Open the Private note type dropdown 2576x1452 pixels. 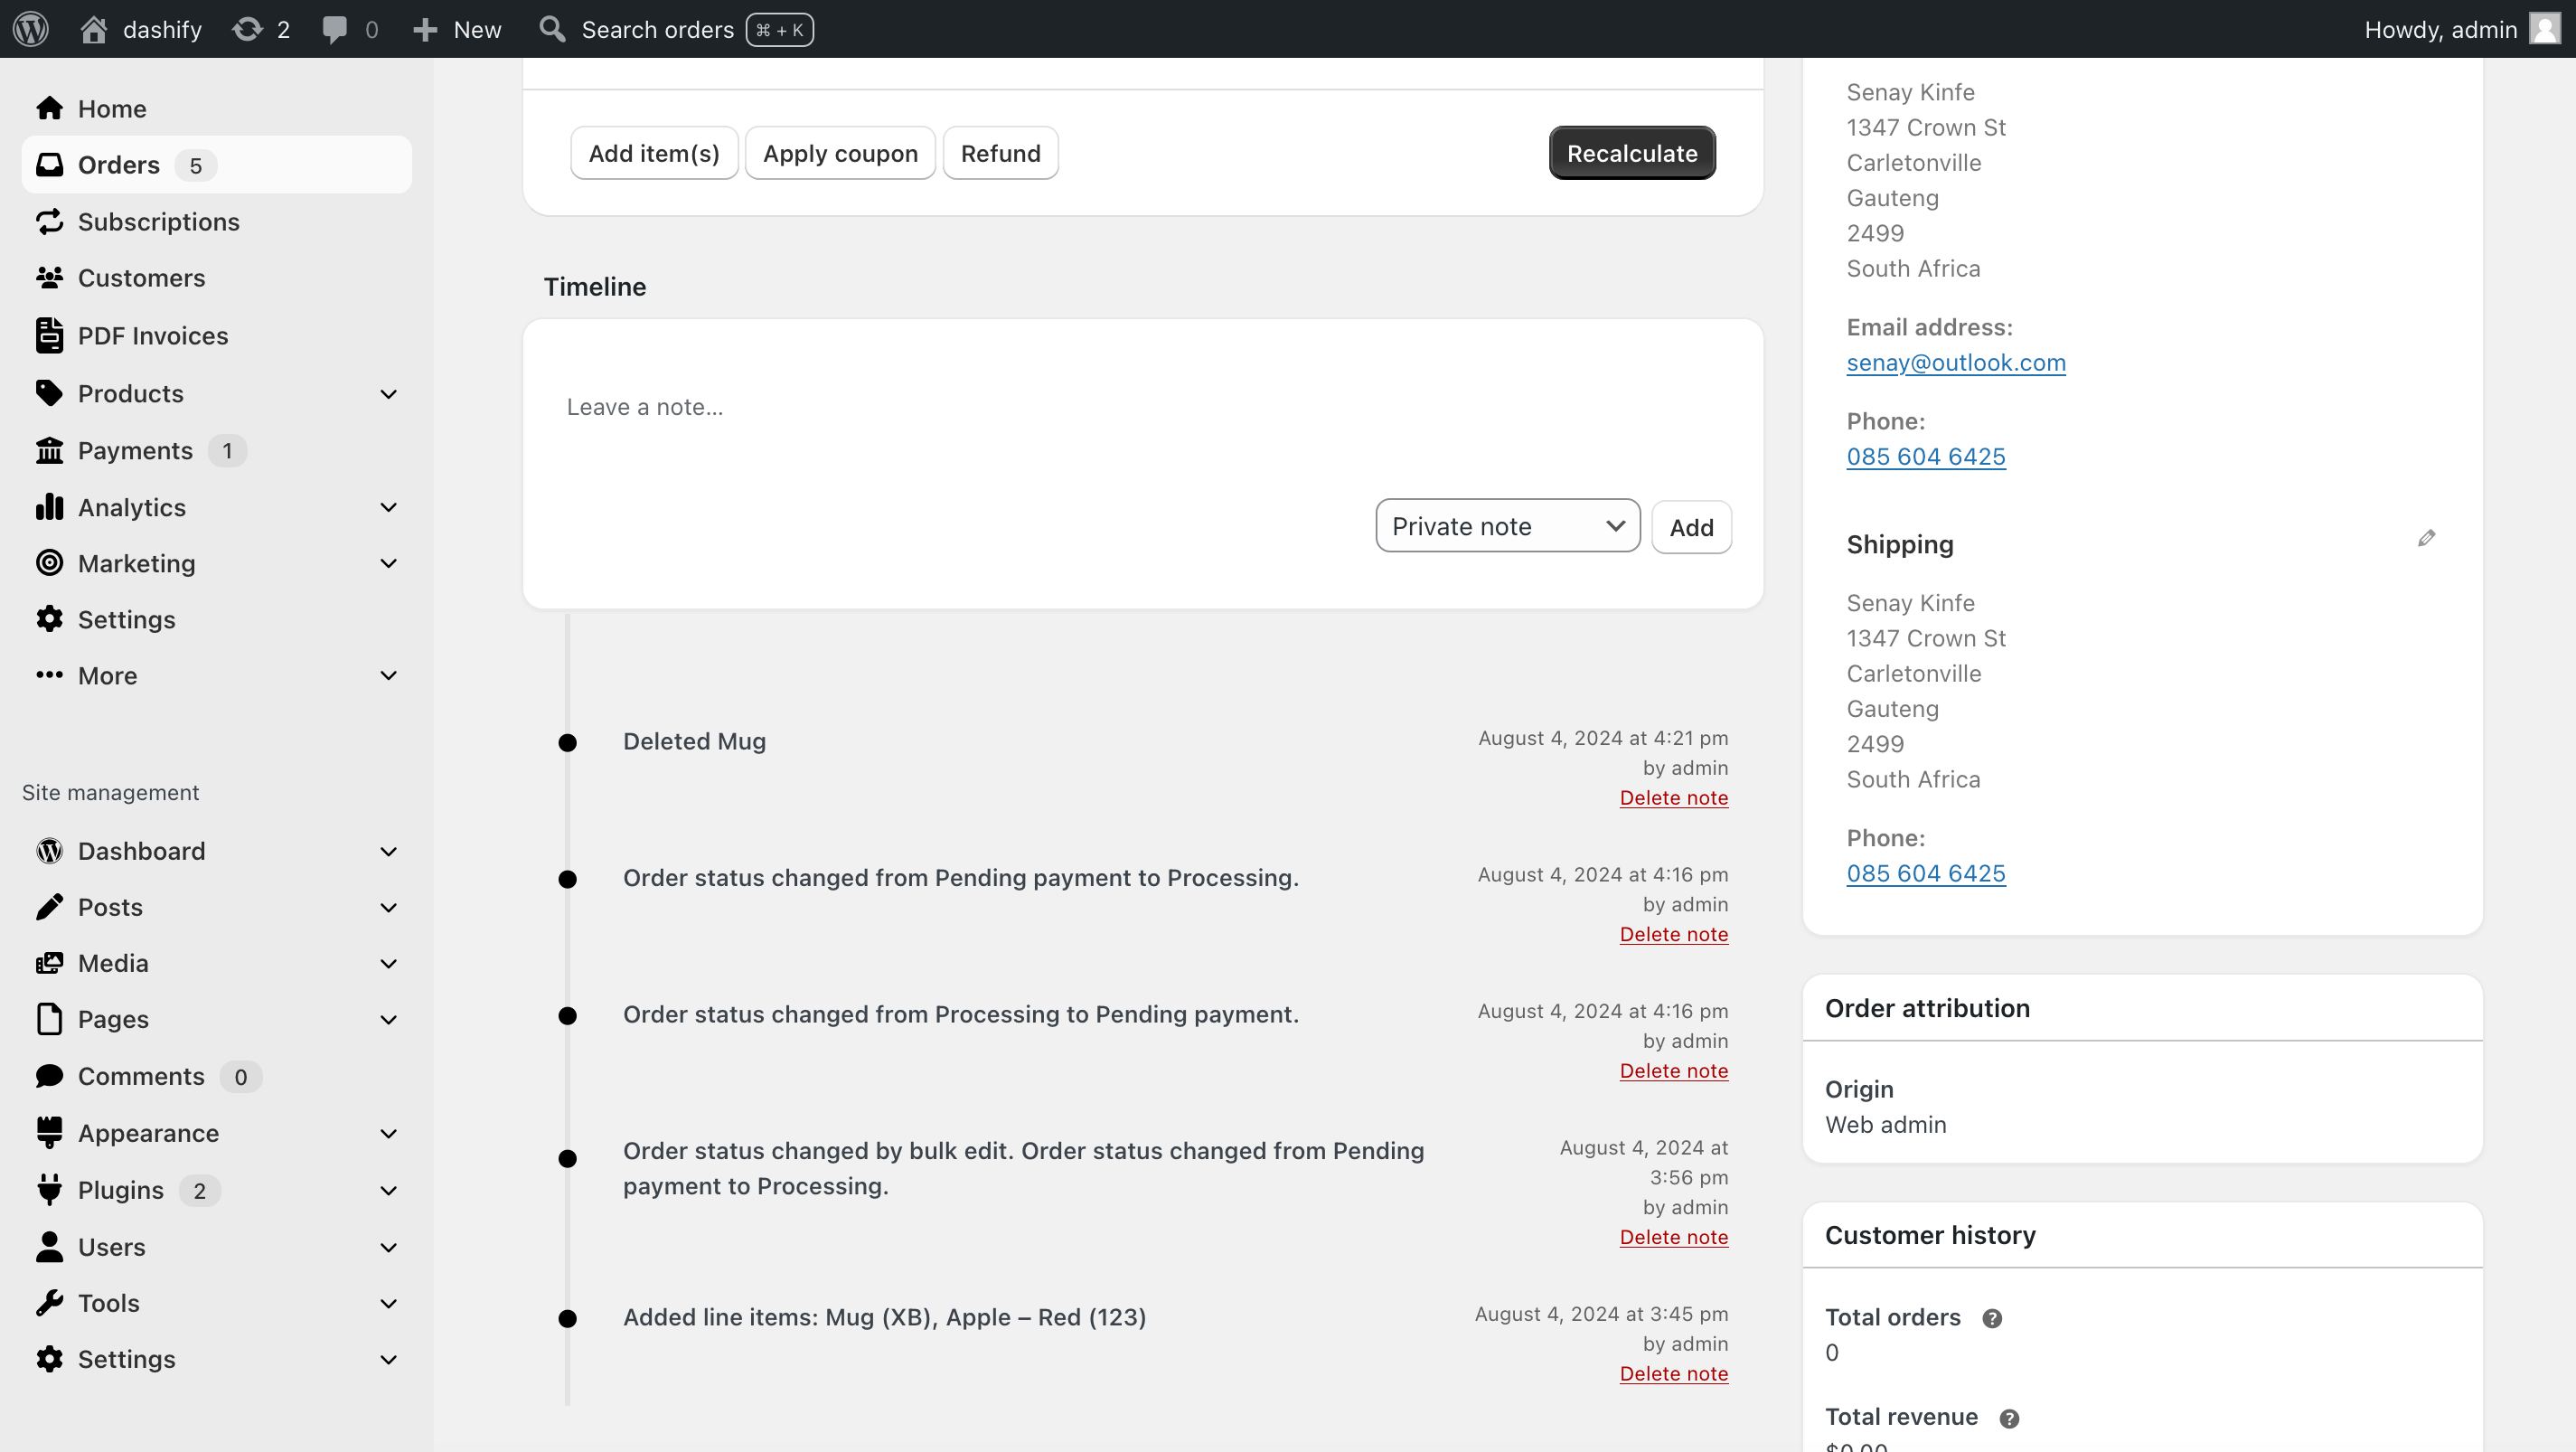pos(1507,526)
